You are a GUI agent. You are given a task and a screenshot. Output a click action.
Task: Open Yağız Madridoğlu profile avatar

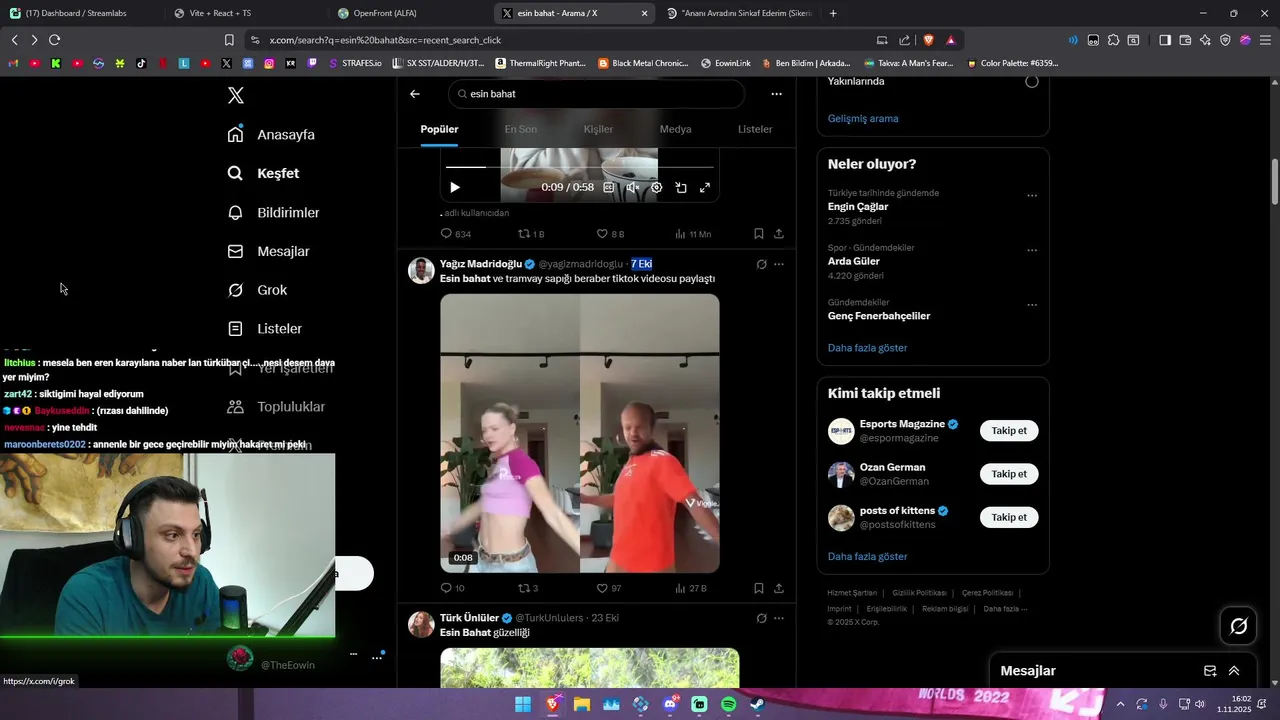pos(421,270)
